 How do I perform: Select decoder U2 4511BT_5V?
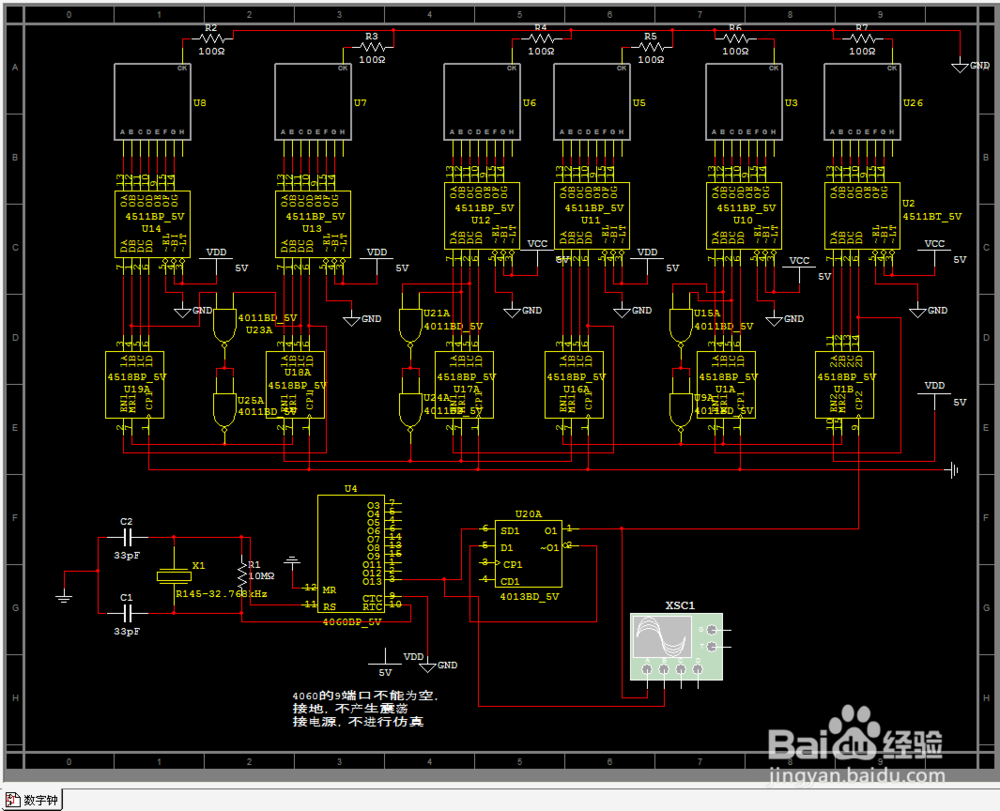[x=862, y=216]
